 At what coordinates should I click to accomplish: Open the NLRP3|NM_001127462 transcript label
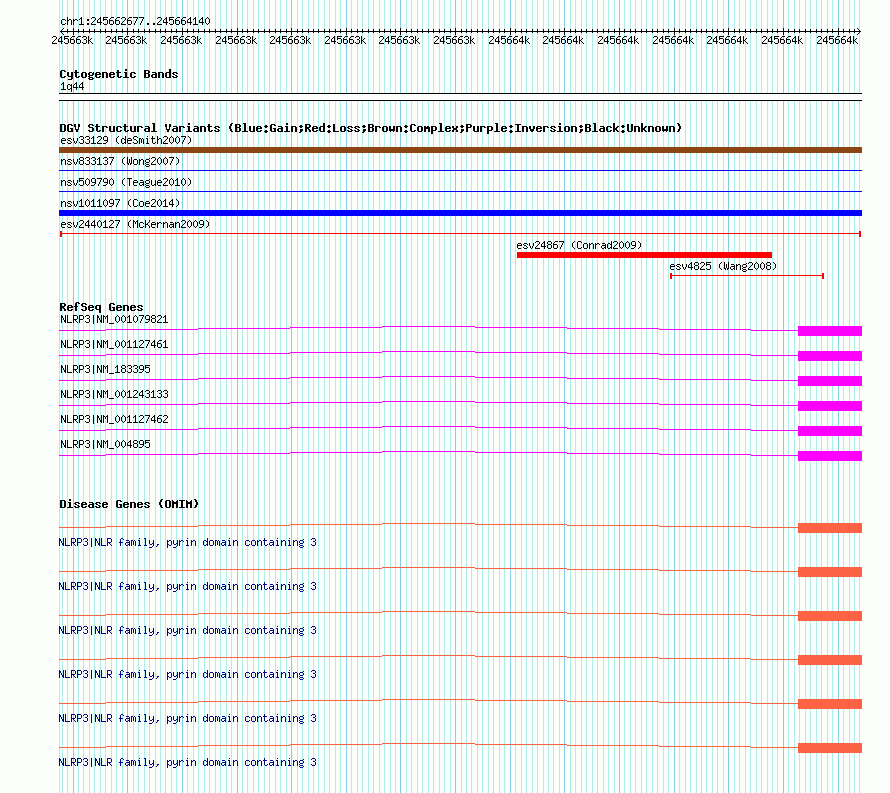pyautogui.click(x=114, y=419)
